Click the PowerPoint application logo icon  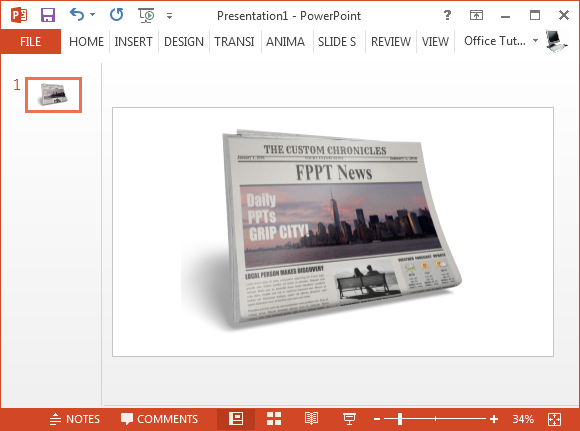pyautogui.click(x=18, y=16)
